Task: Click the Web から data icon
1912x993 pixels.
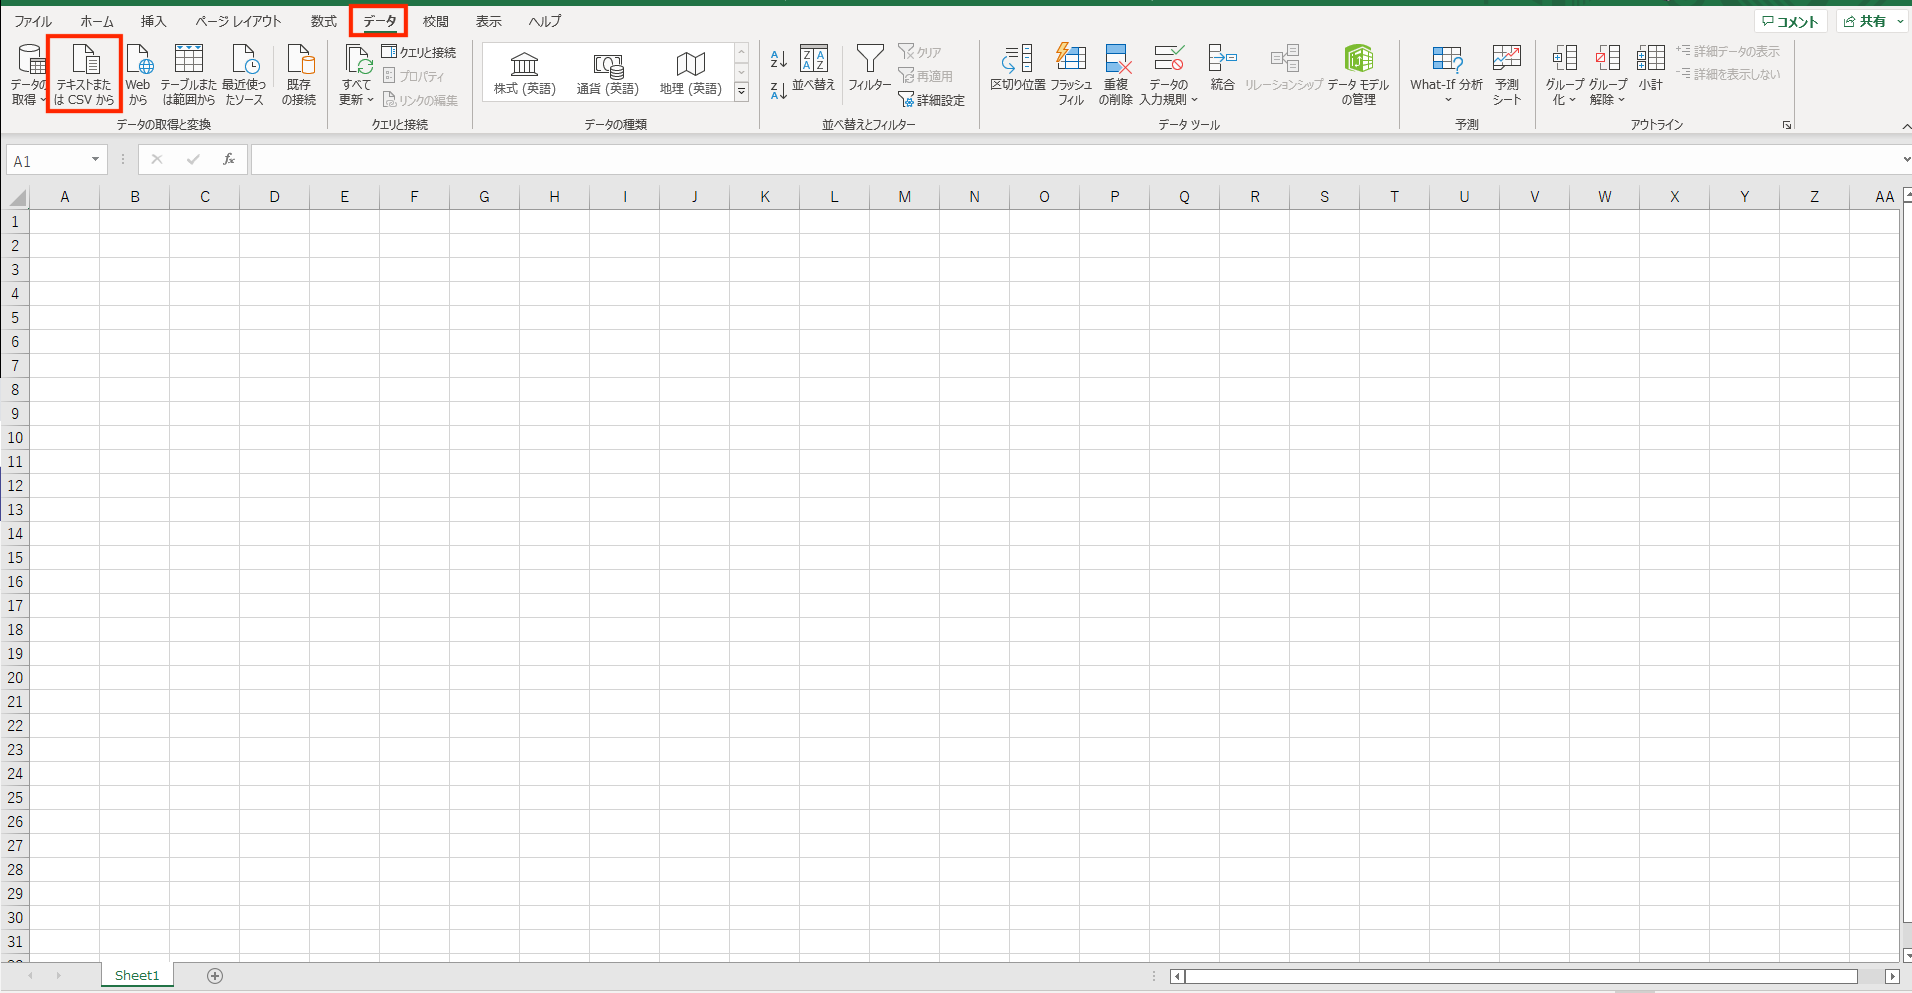Action: click(x=138, y=74)
